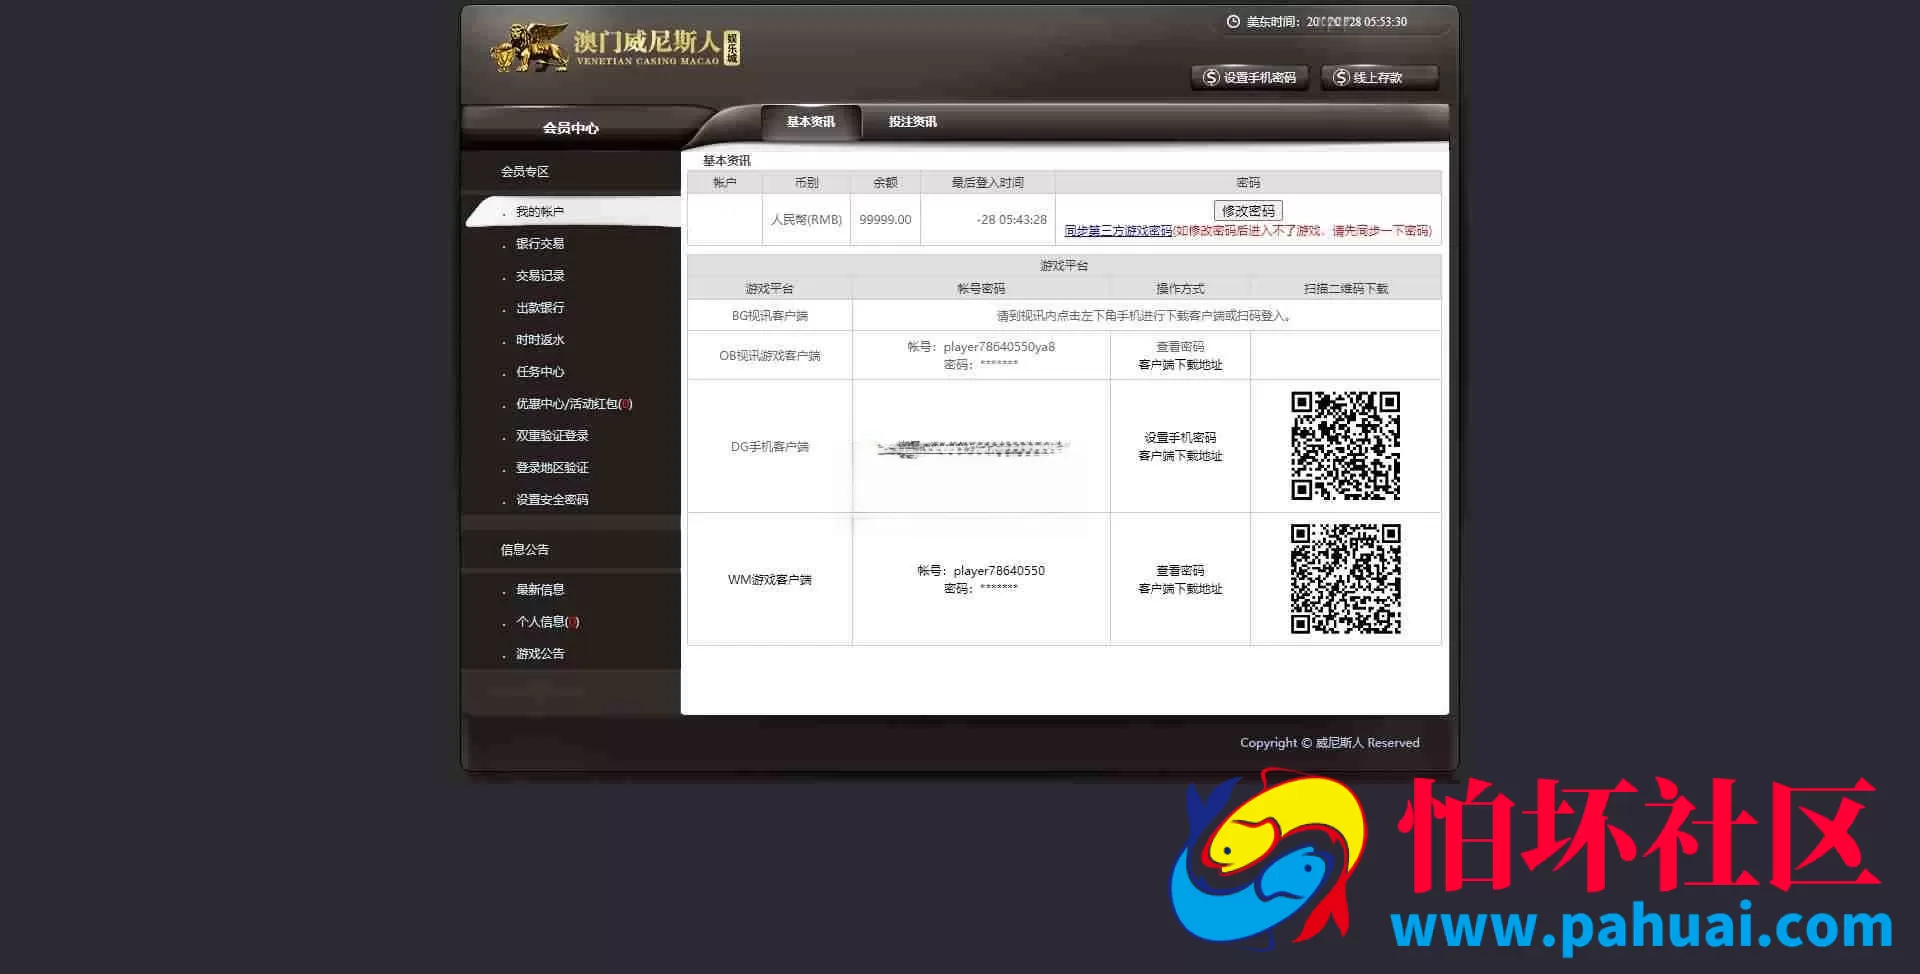The image size is (1920, 974).
Task: Click the WM account text player78640550
Action: 999,571
